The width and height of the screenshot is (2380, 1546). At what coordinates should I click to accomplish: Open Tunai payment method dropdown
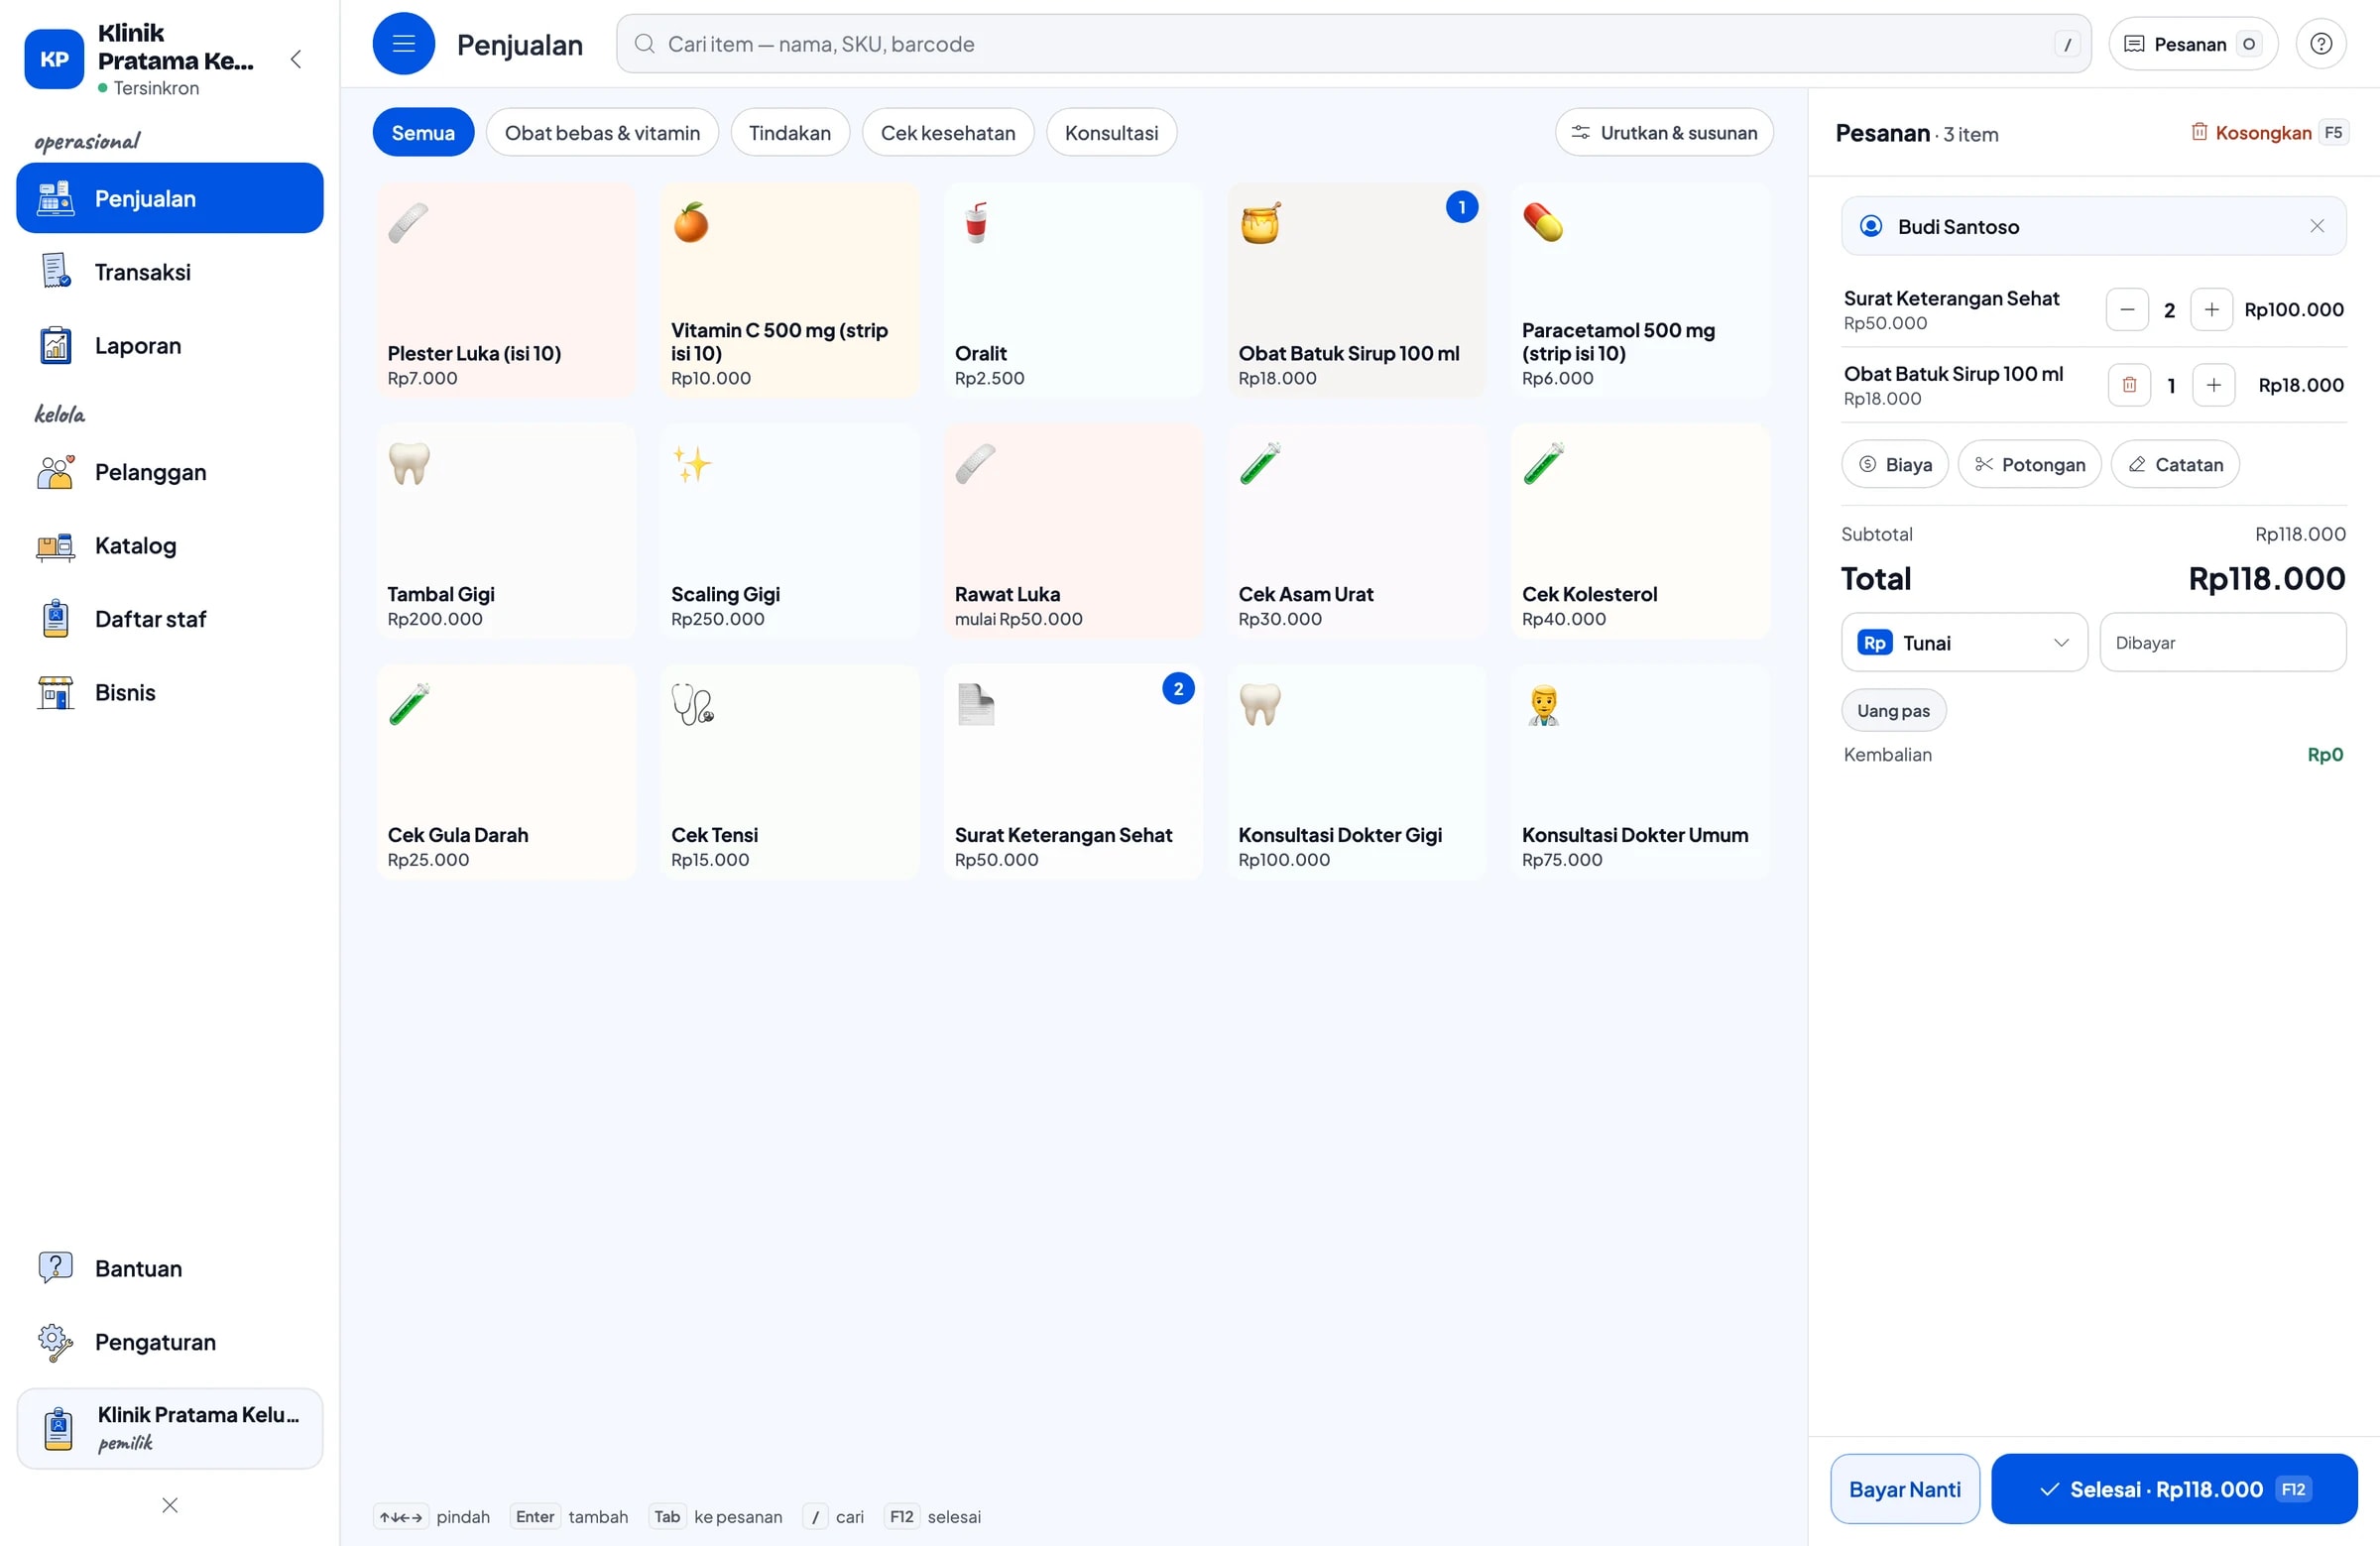tap(1964, 642)
